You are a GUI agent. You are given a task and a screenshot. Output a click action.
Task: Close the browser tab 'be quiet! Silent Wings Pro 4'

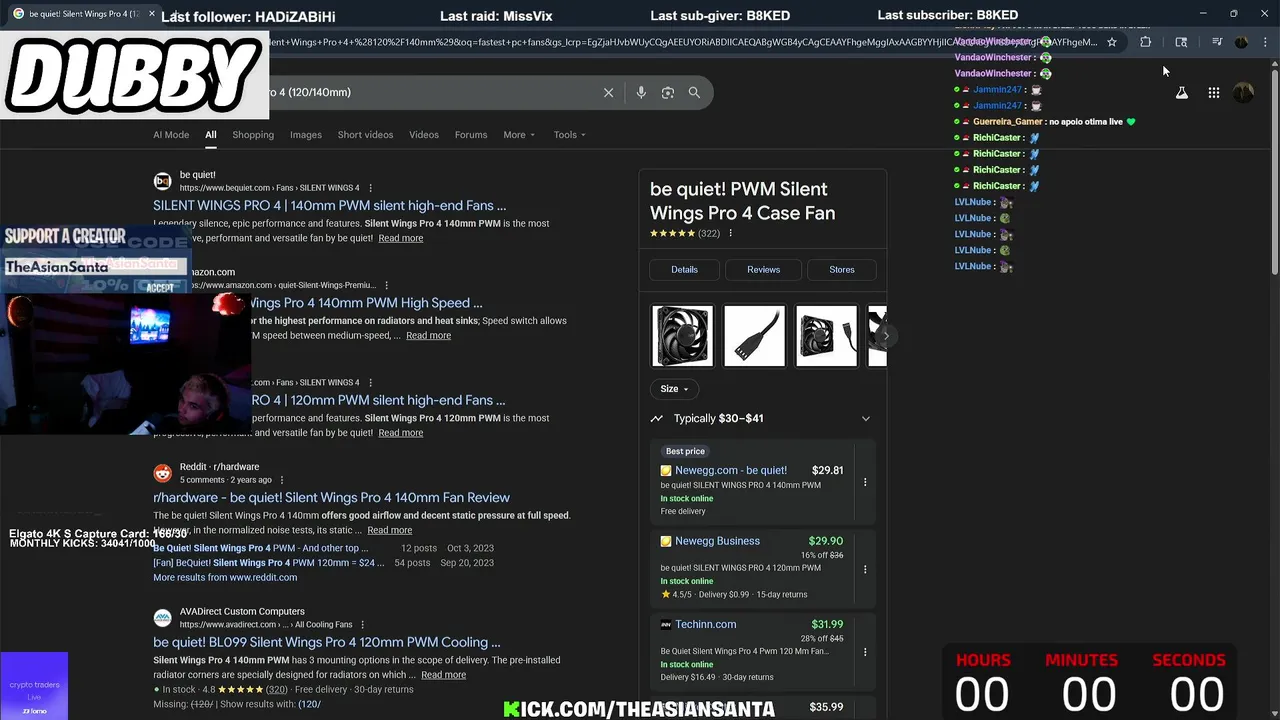[x=152, y=14]
